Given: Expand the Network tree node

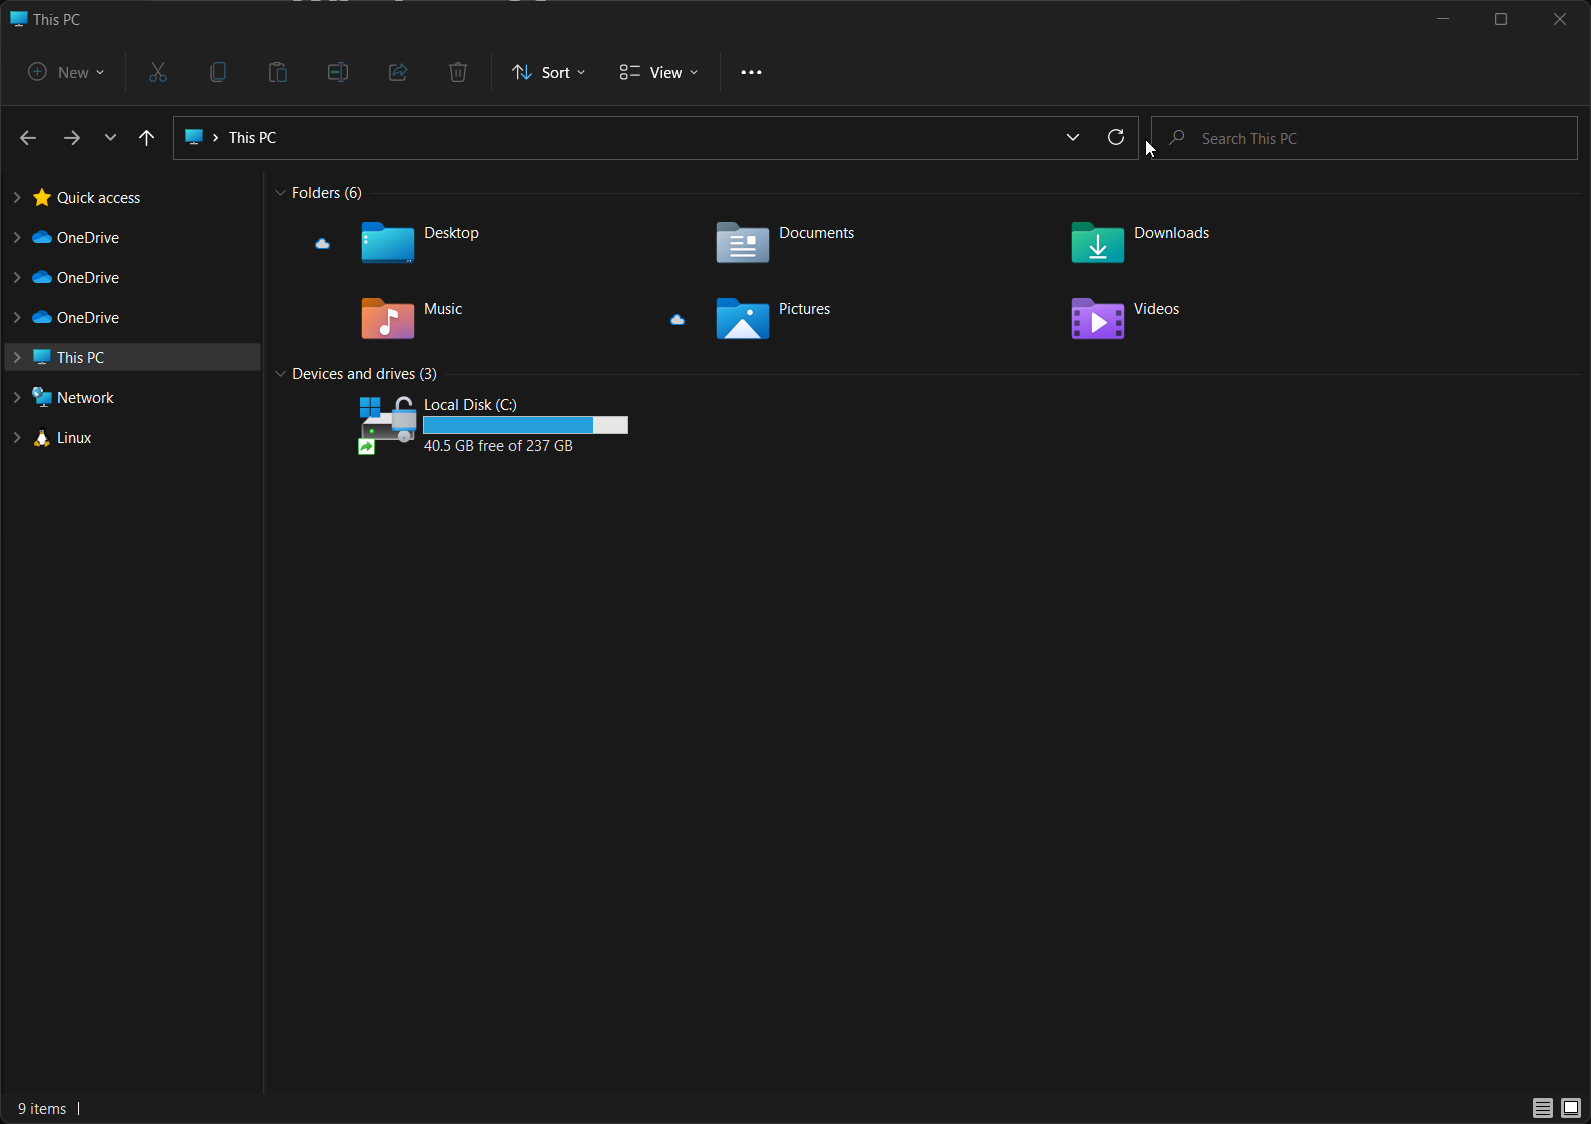Looking at the screenshot, I should pyautogui.click(x=17, y=397).
